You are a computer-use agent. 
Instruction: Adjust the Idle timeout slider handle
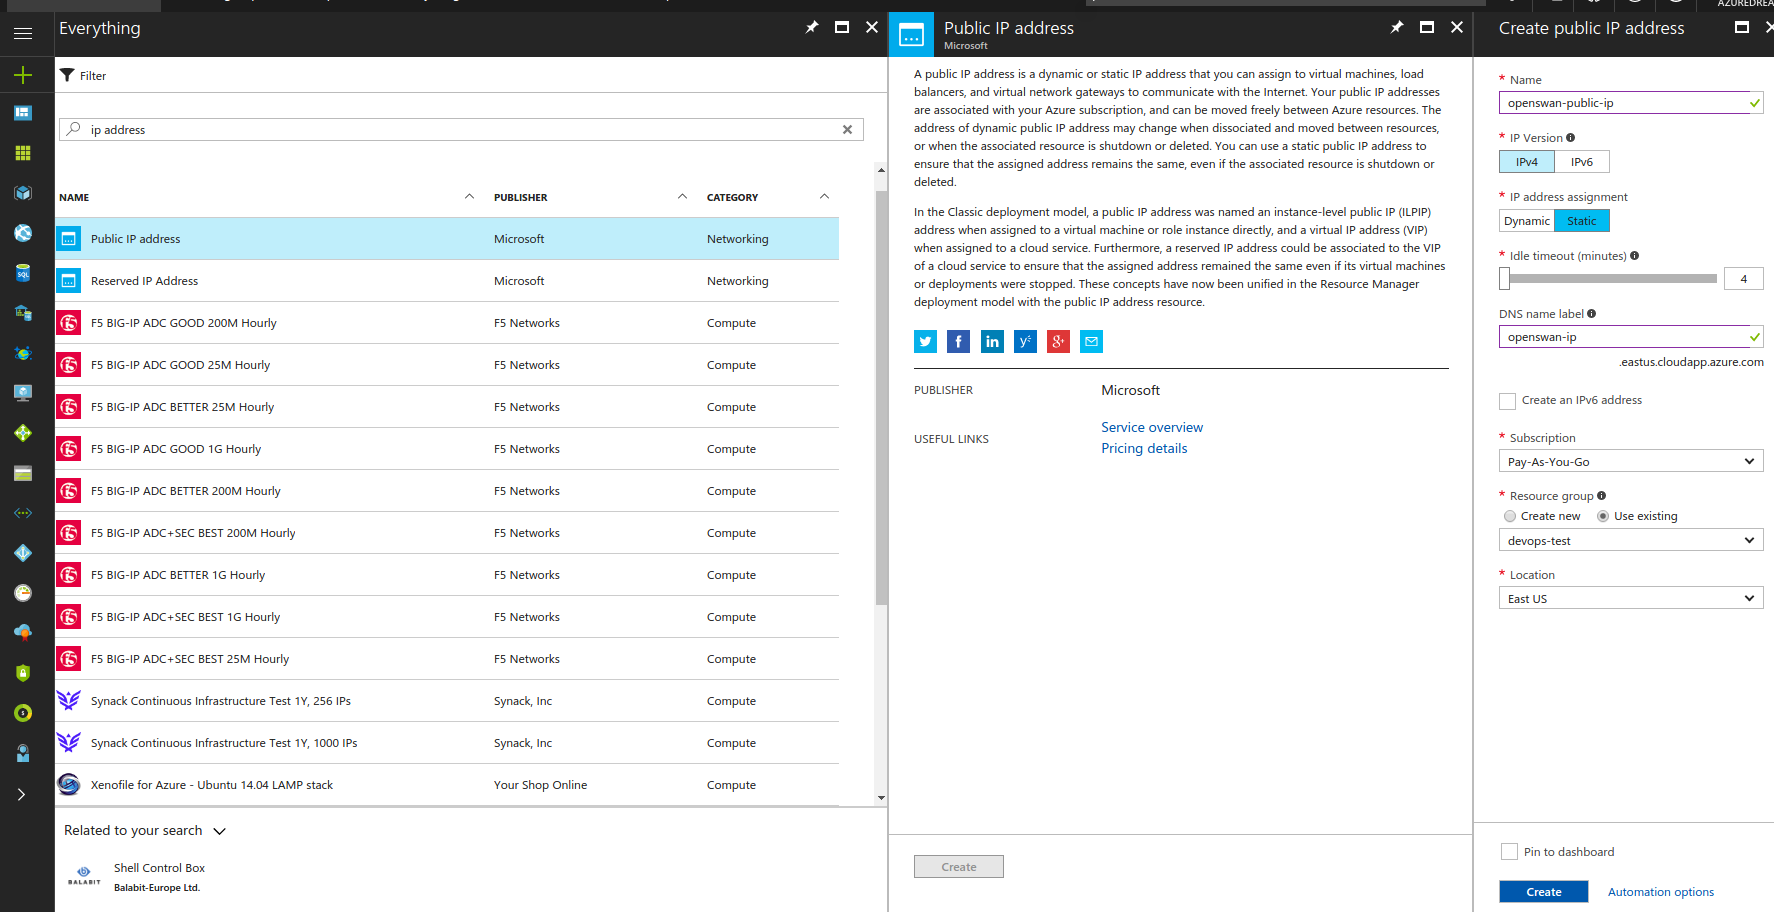[x=1504, y=279]
